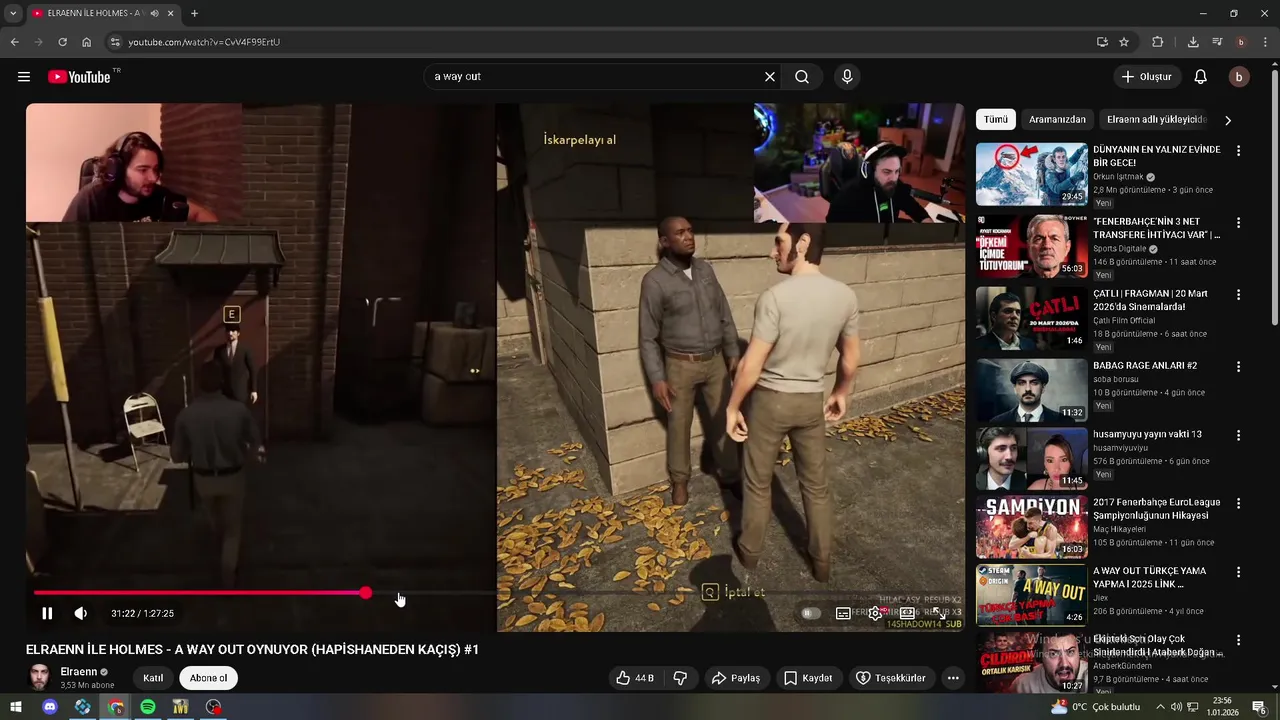Toggle the autoplay switch in player

[811, 613]
